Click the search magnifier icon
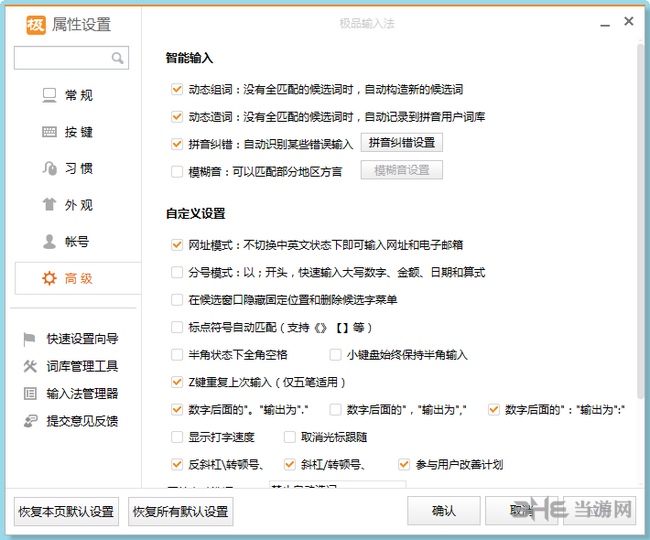Screen dimensions: 650x540 point(117,58)
